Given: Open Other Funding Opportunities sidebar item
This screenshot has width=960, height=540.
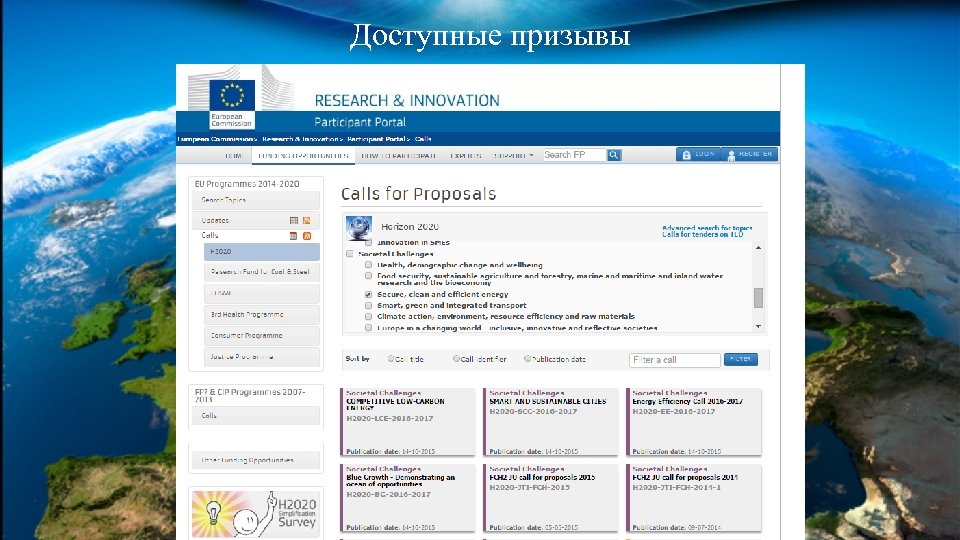Looking at the screenshot, I should click(x=256, y=460).
